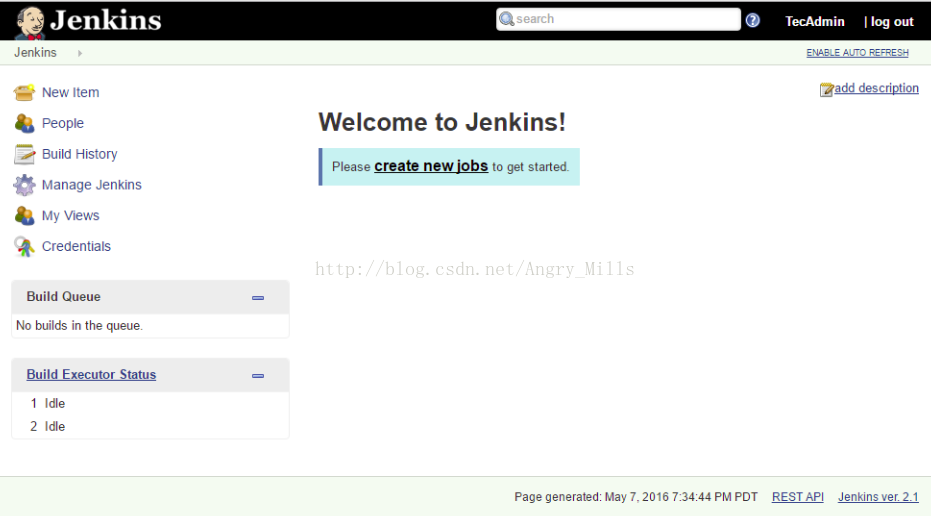Collapse the Build Queue panel

pos(258,297)
